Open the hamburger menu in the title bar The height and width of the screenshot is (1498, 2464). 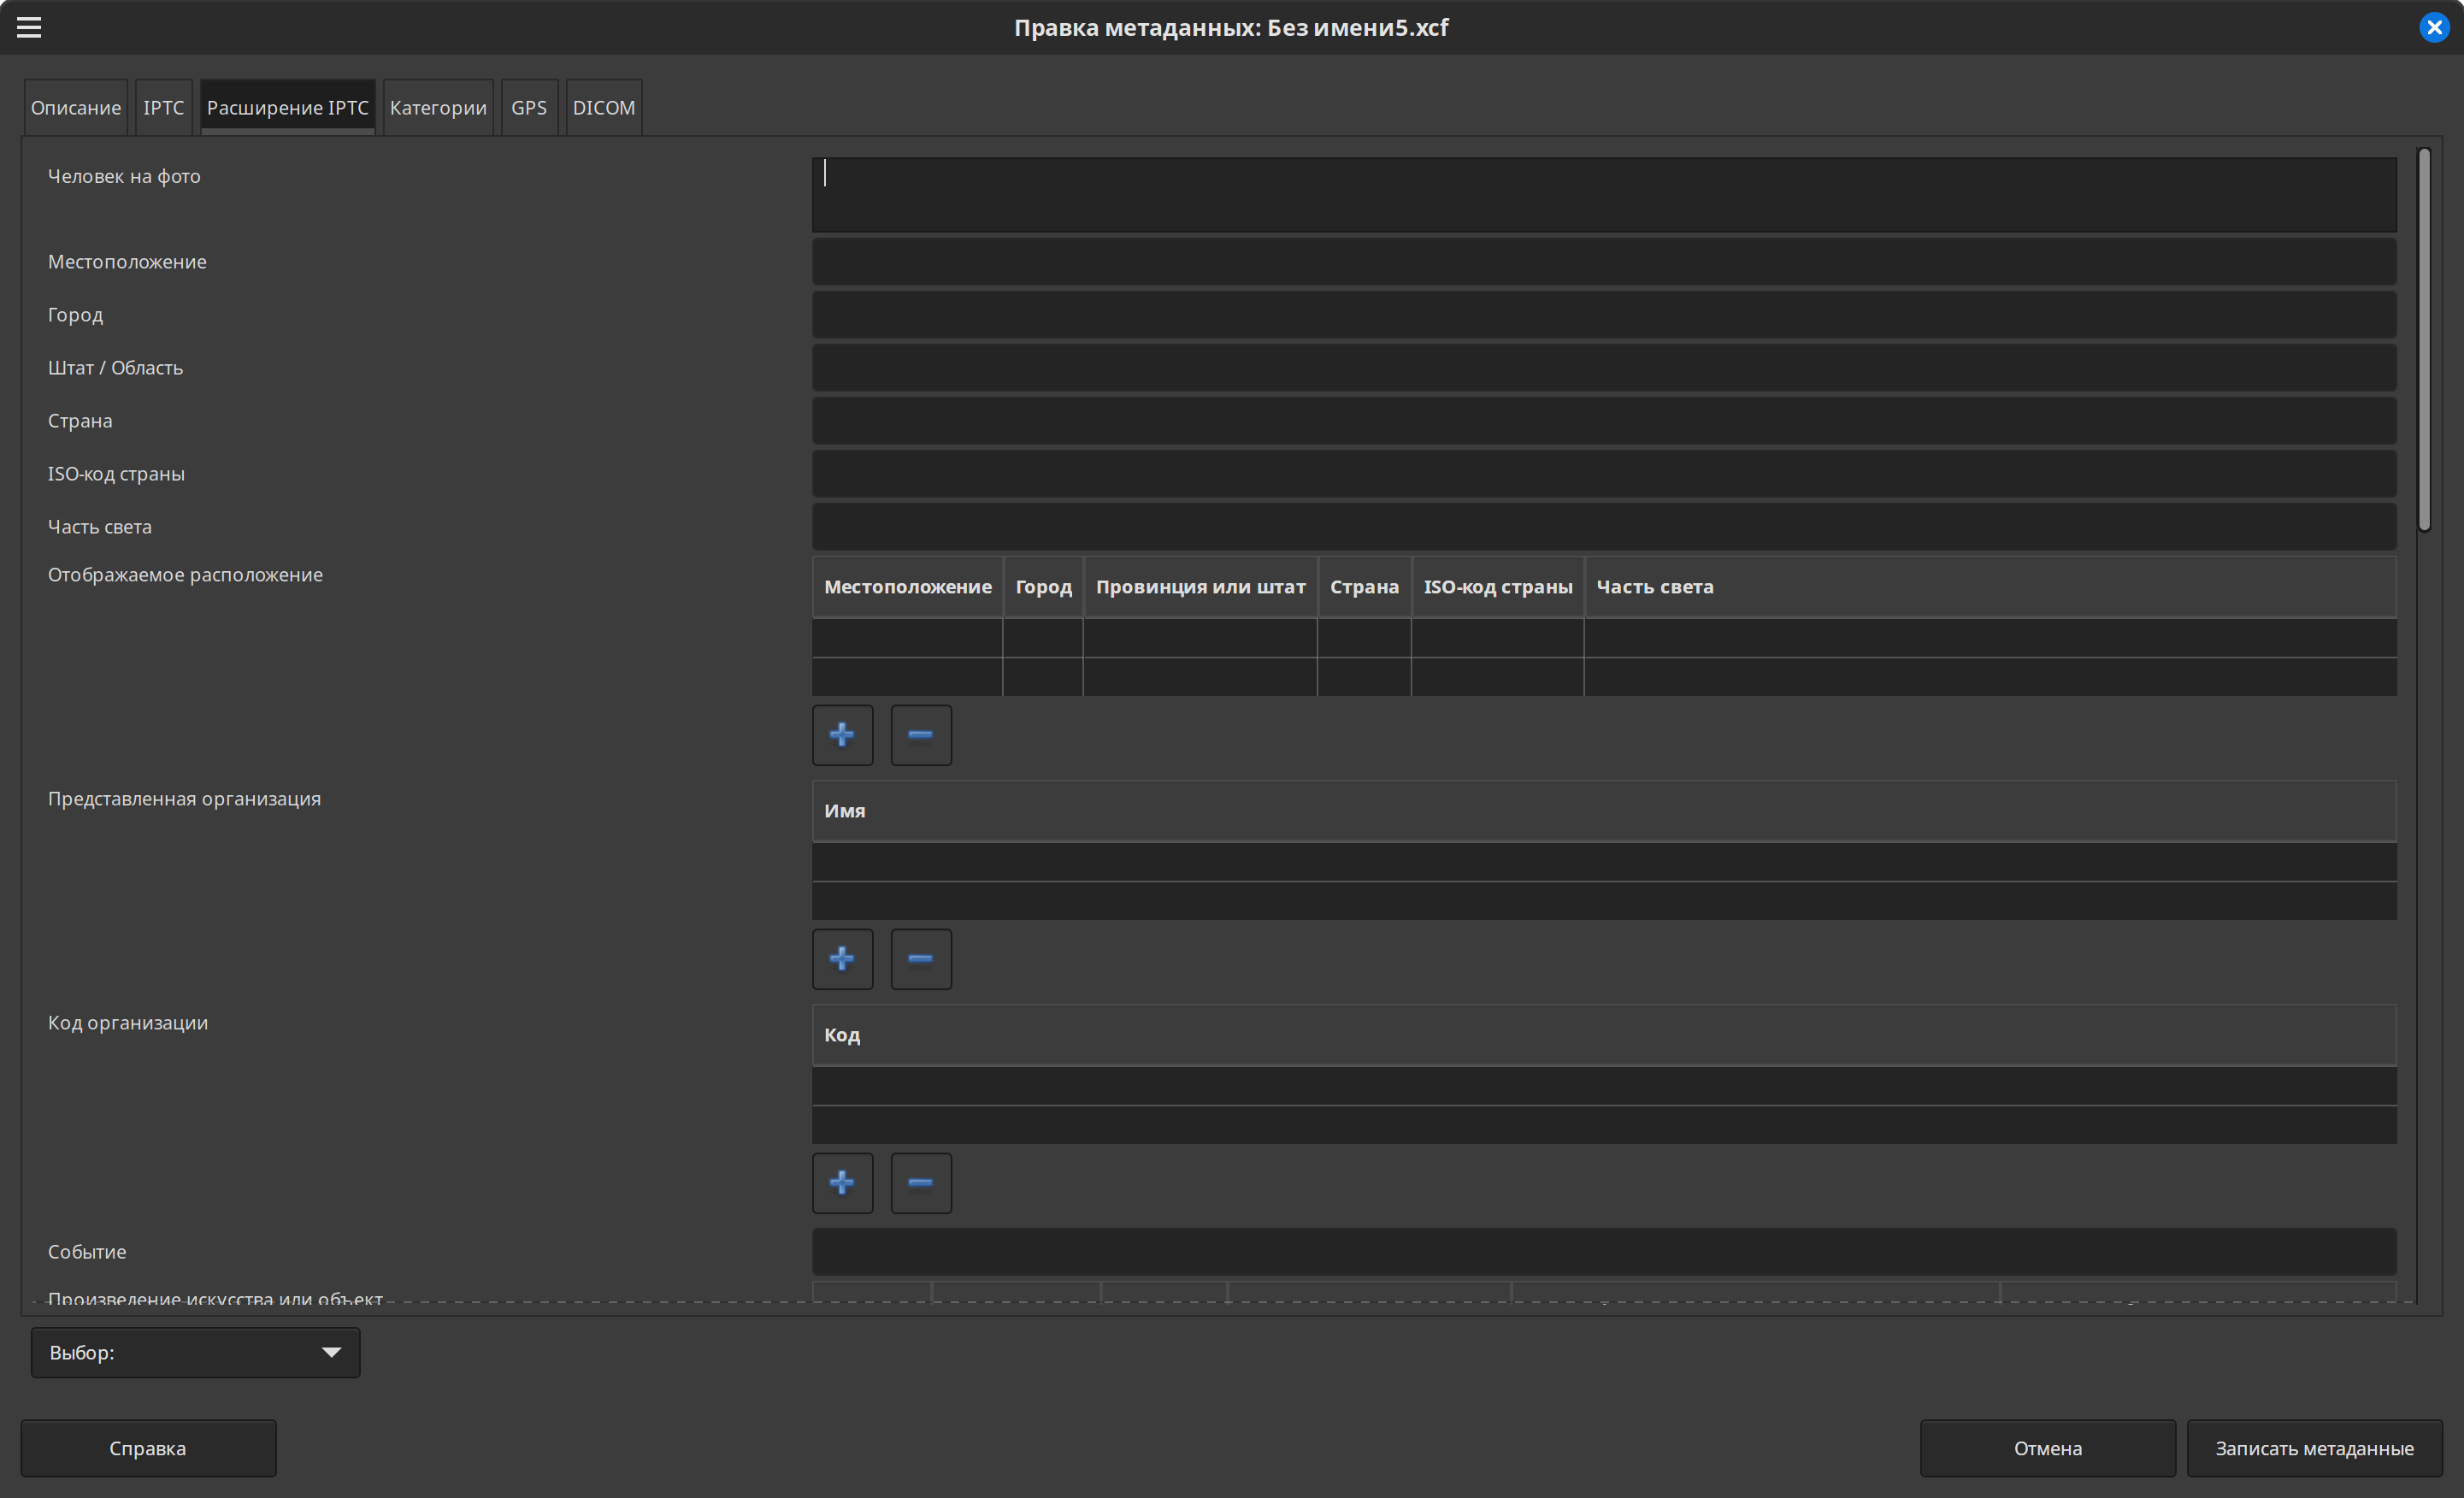coord(29,27)
